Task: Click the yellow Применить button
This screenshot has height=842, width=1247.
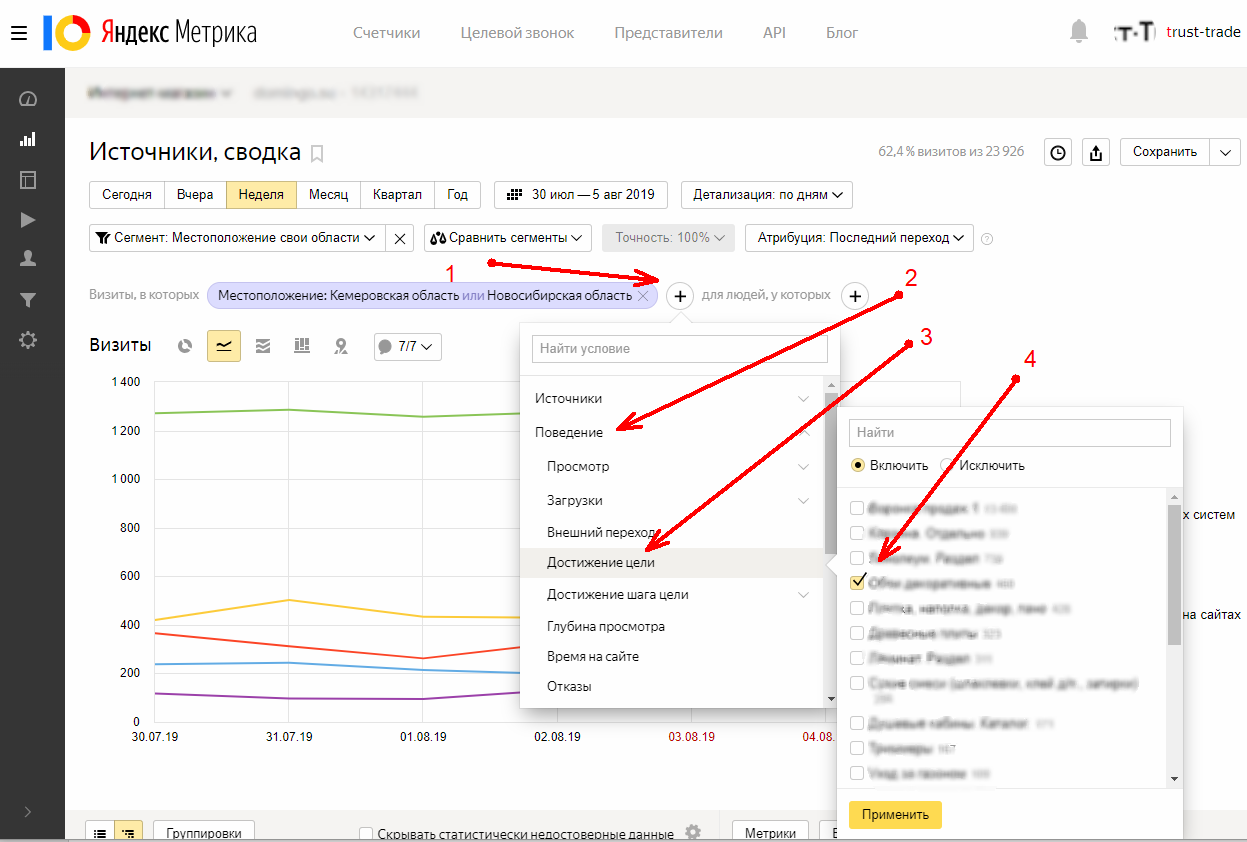Action: pyautogui.click(x=895, y=814)
